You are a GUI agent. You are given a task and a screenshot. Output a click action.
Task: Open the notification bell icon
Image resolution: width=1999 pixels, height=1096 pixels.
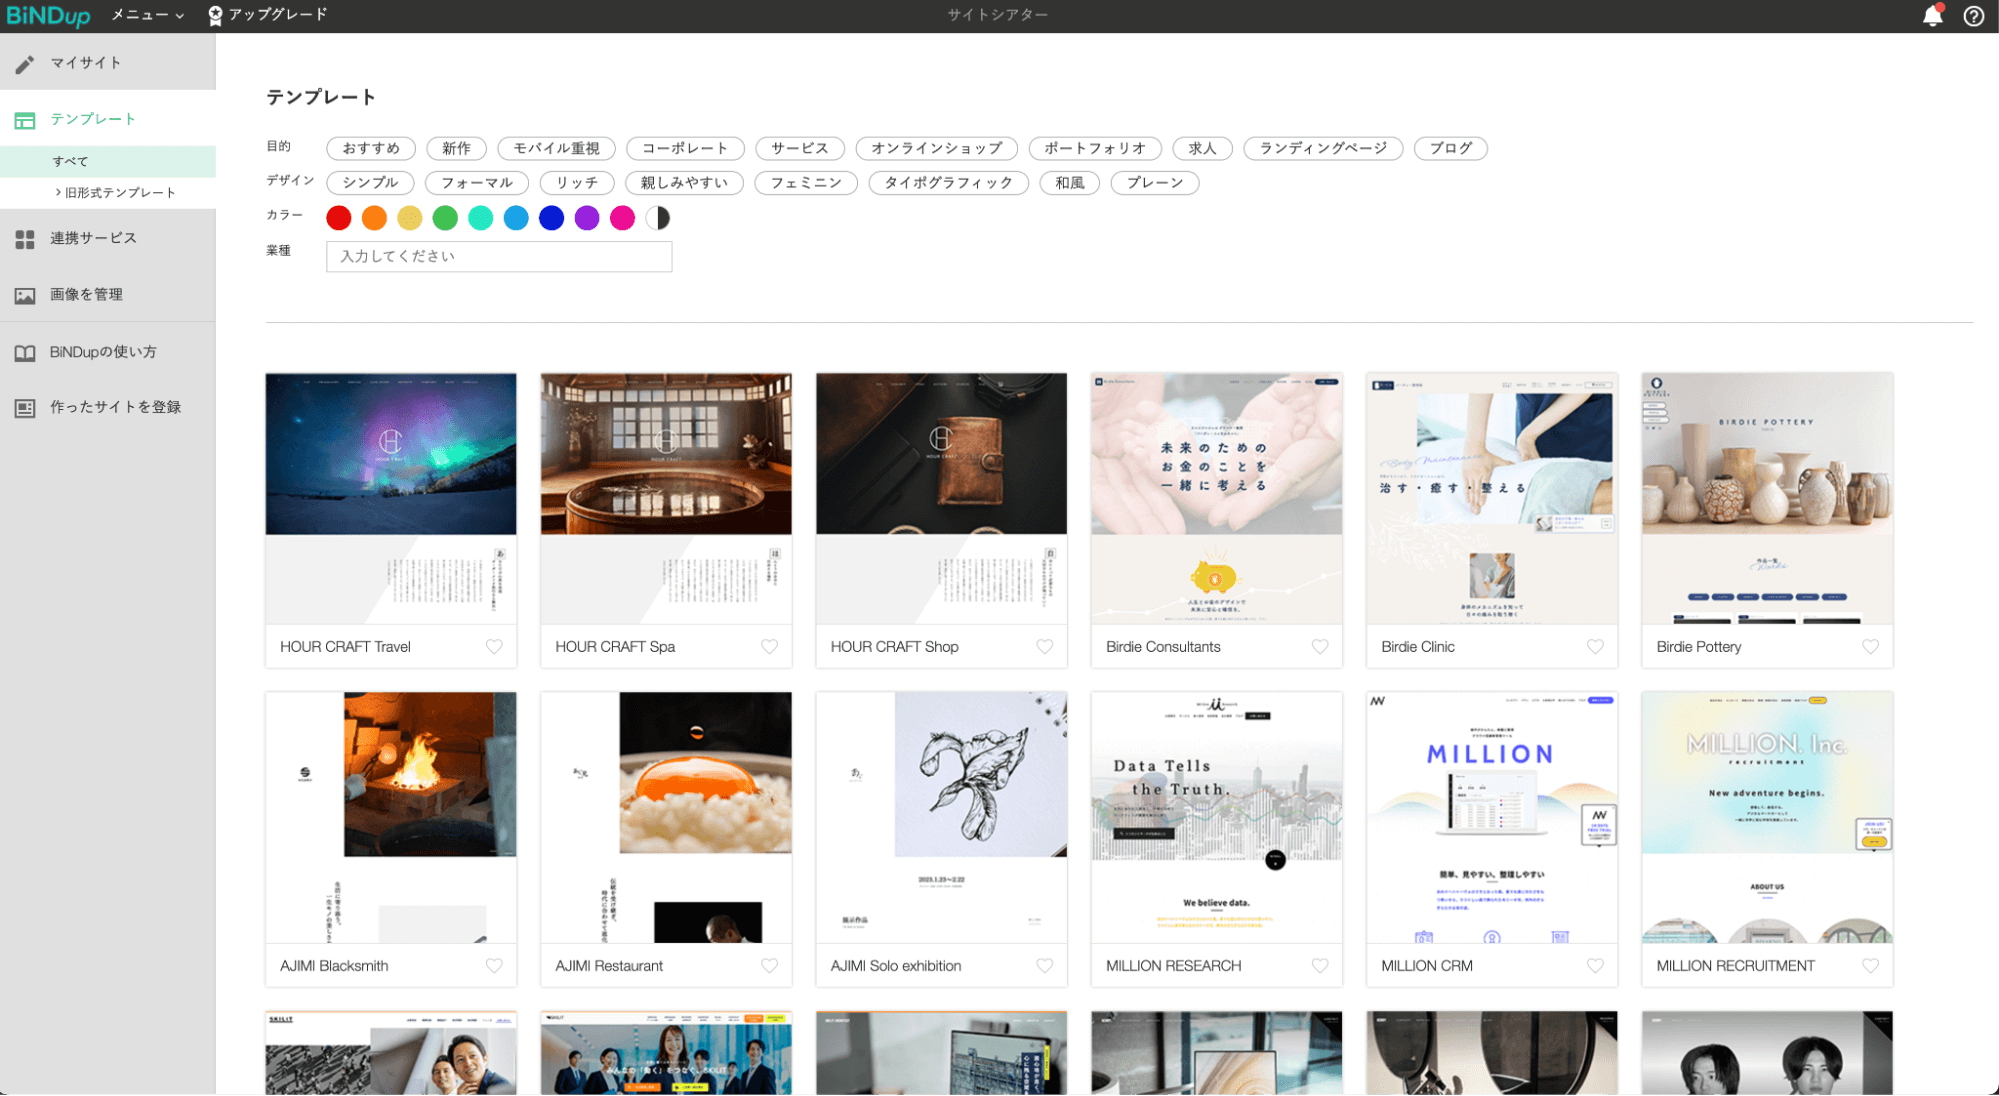1932,16
